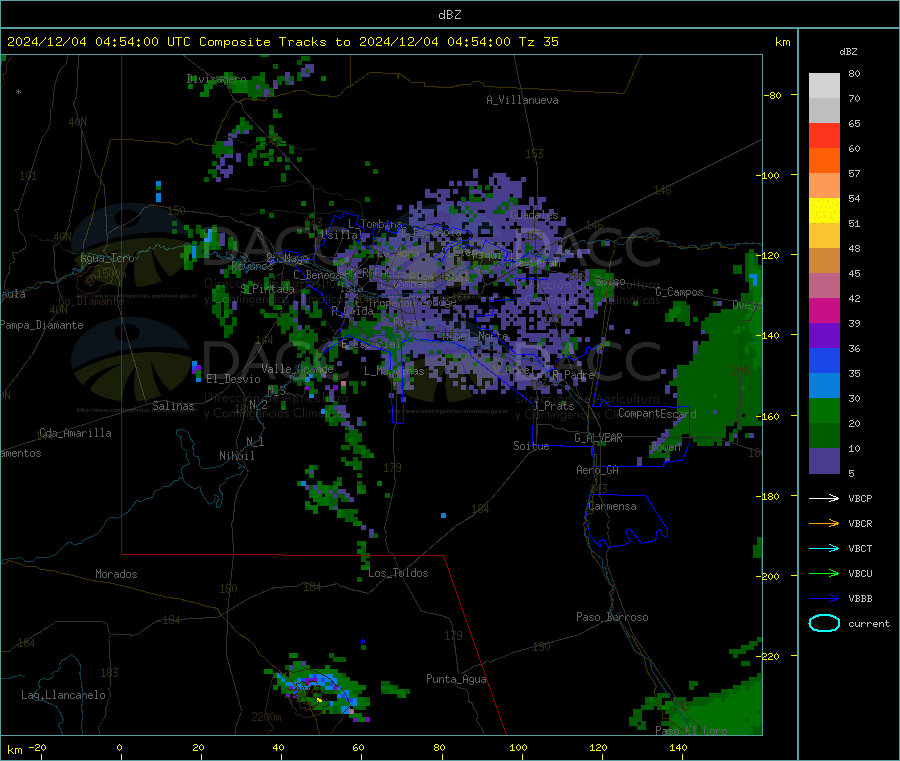900x761 pixels.
Task: Click the Paso_Barroso map label
Action: (x=612, y=617)
